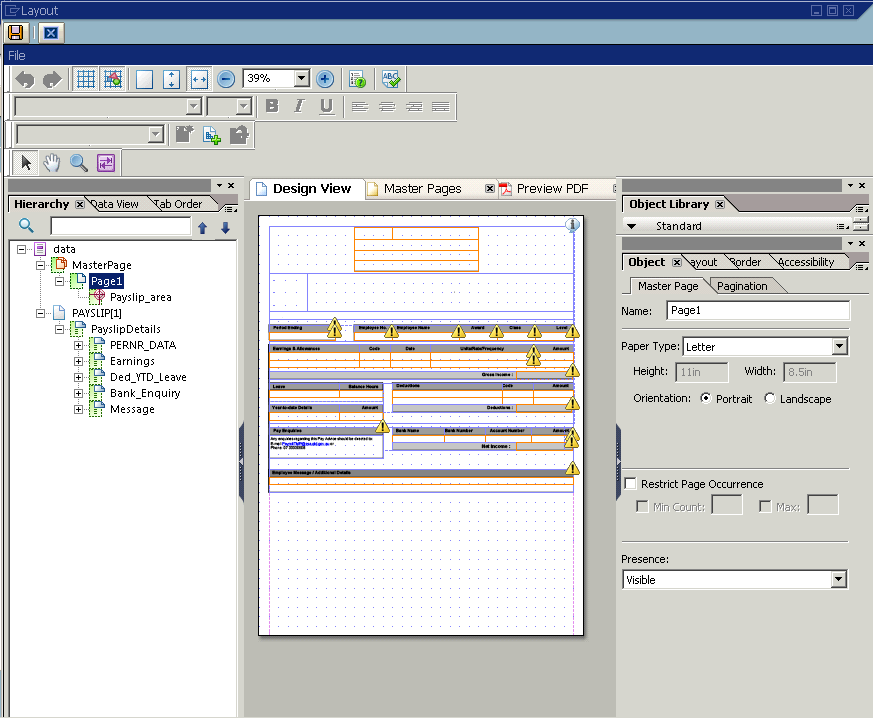873x718 pixels.
Task: Click the Zoom In plus button
Action: pos(325,79)
